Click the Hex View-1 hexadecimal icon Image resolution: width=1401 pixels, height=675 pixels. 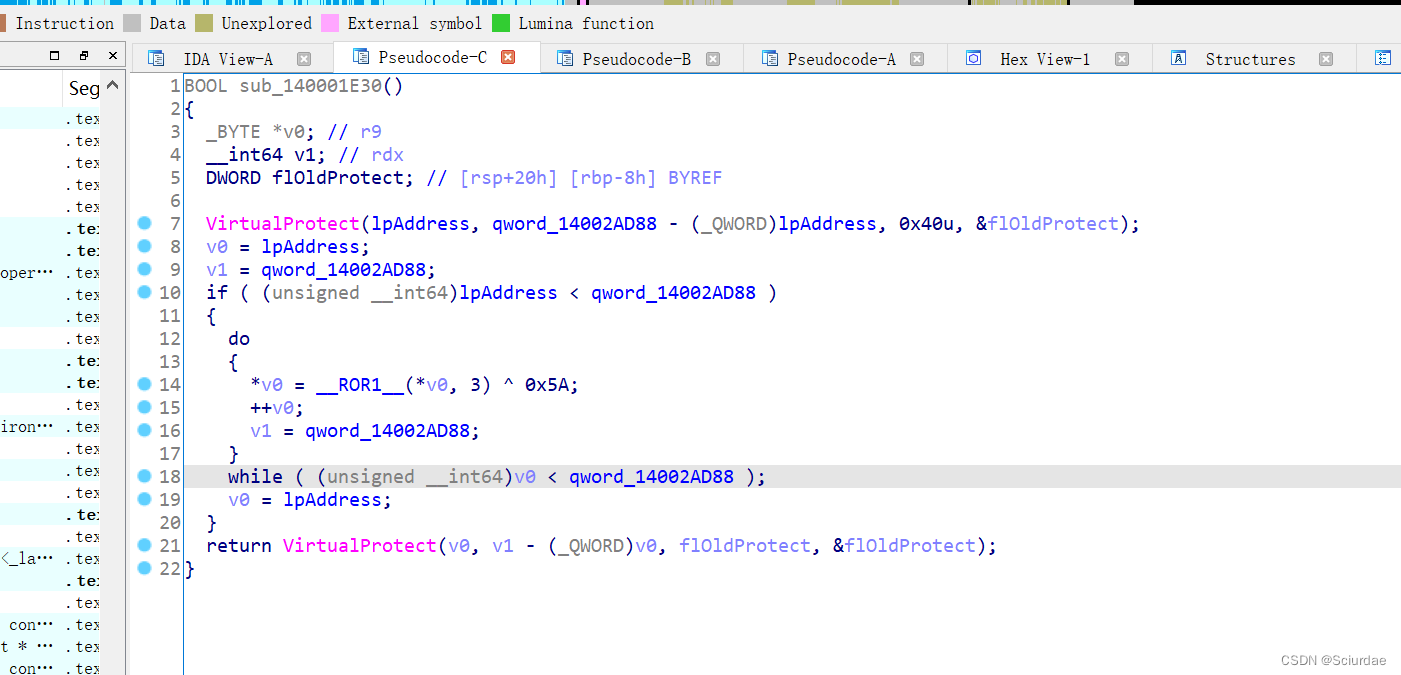973,58
